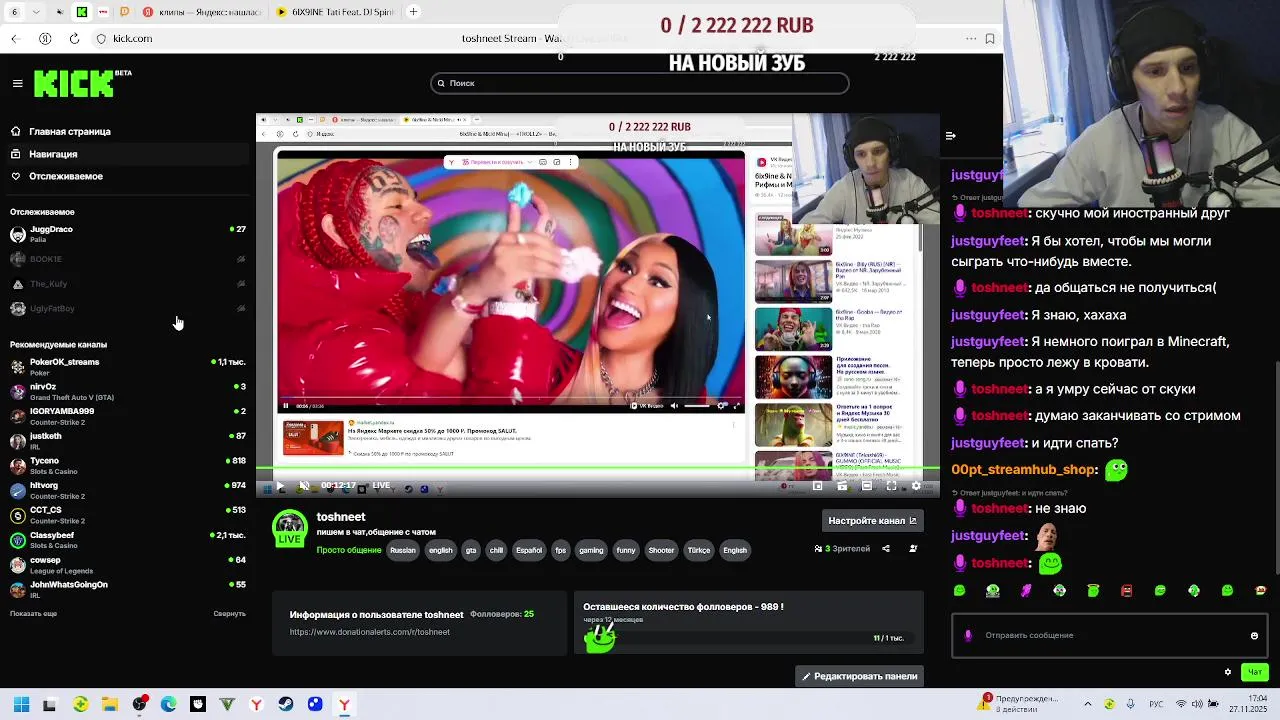Open PokerOK_streams recommended channel
This screenshot has height=720, width=1280.
(x=127, y=366)
